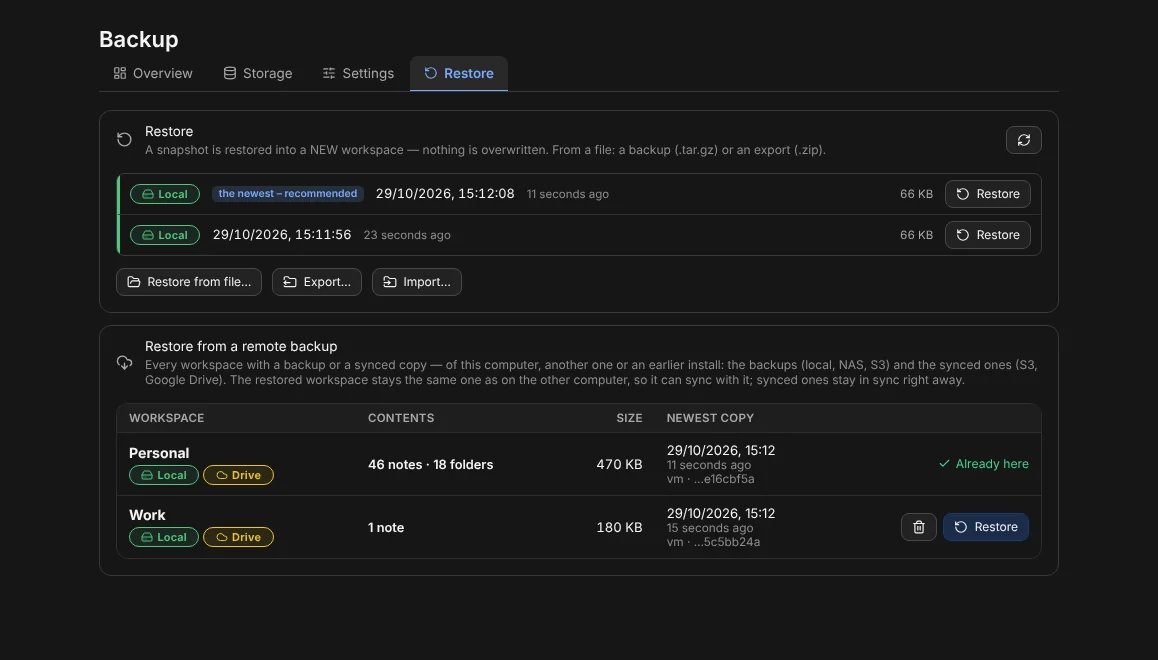The image size is (1158, 660).
Task: Select the Work workspace name
Action: pos(147,515)
